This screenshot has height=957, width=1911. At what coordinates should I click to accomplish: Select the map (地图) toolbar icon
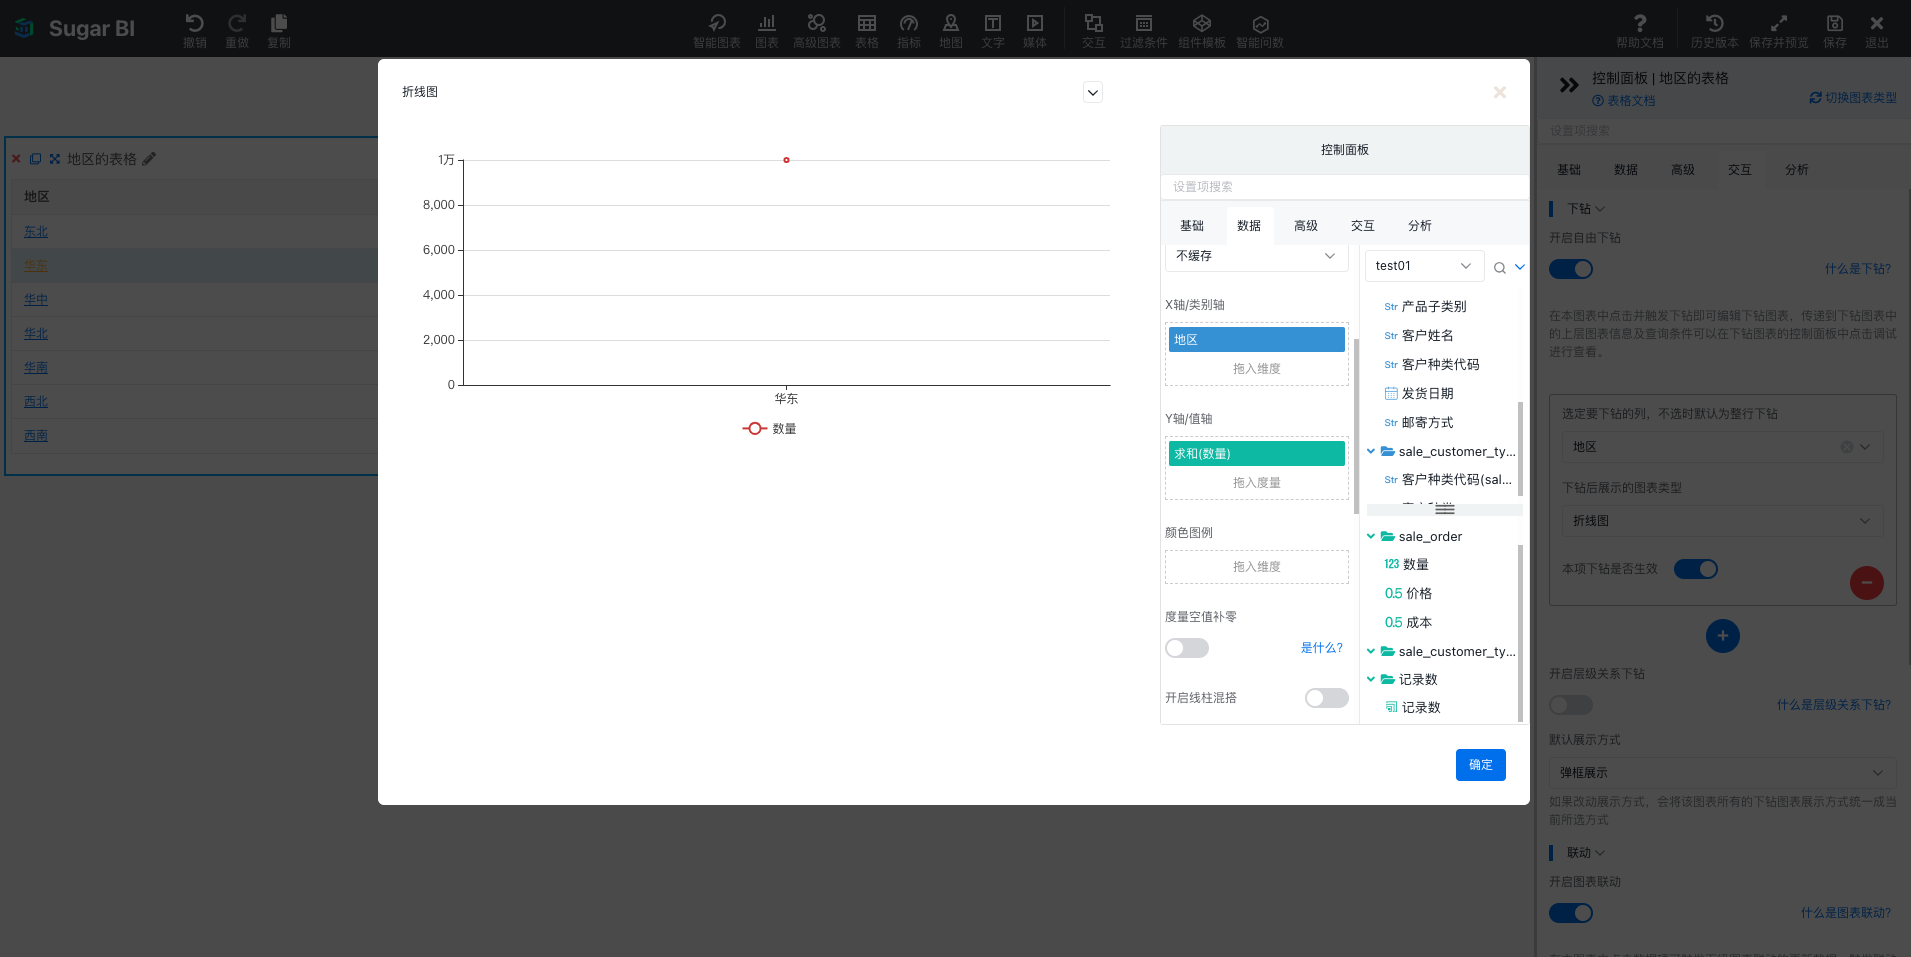tap(951, 23)
